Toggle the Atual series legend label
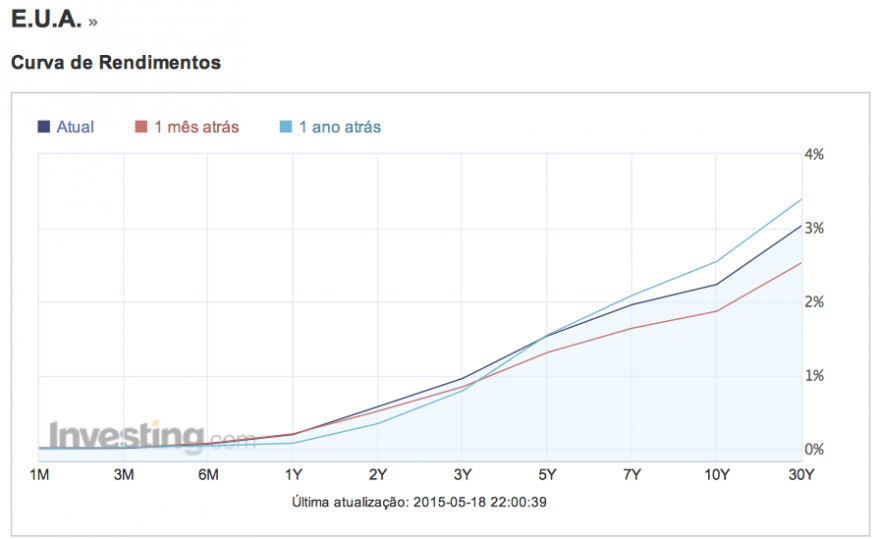 point(75,127)
